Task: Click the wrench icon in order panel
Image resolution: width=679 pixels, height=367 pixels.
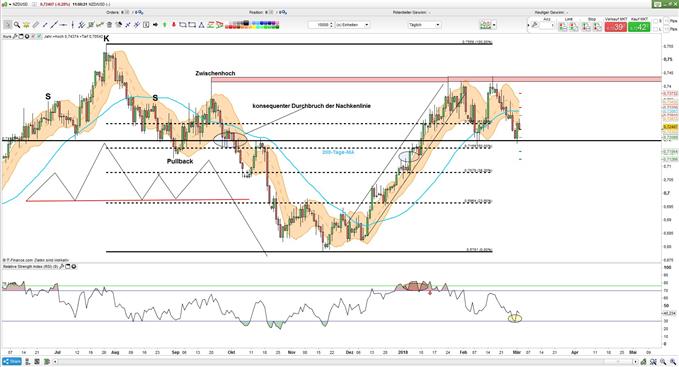Action: pos(535,25)
